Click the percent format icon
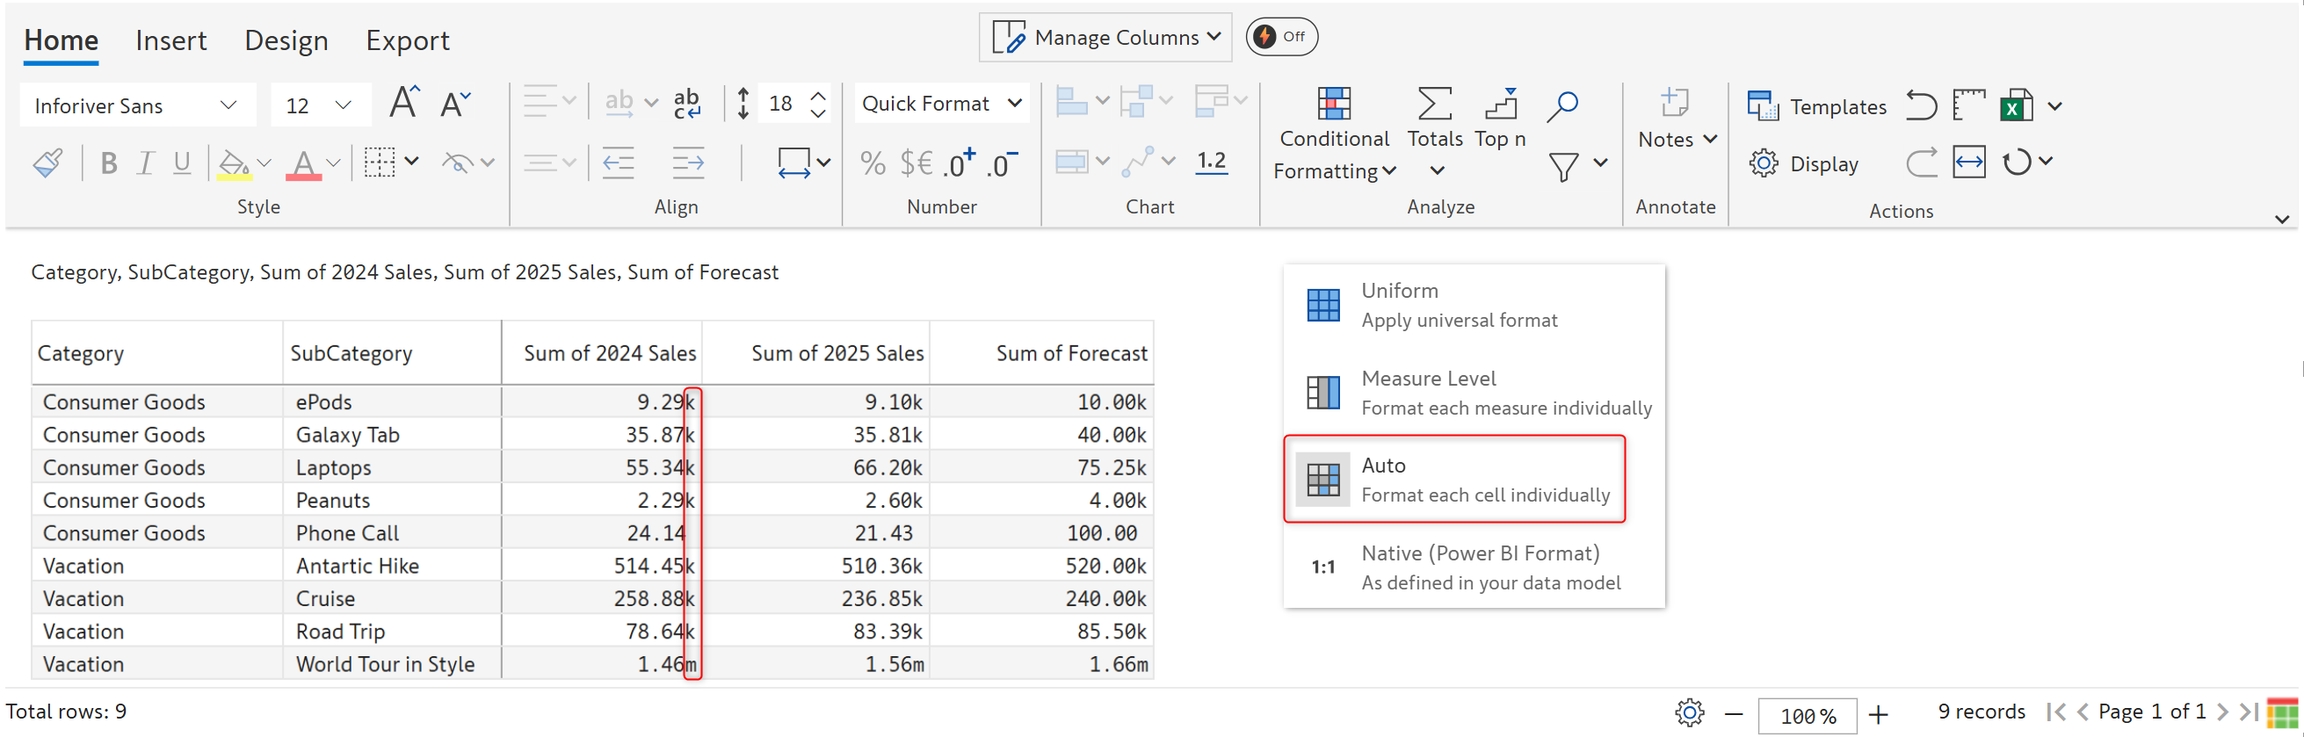The image size is (2304, 737). click(x=872, y=163)
